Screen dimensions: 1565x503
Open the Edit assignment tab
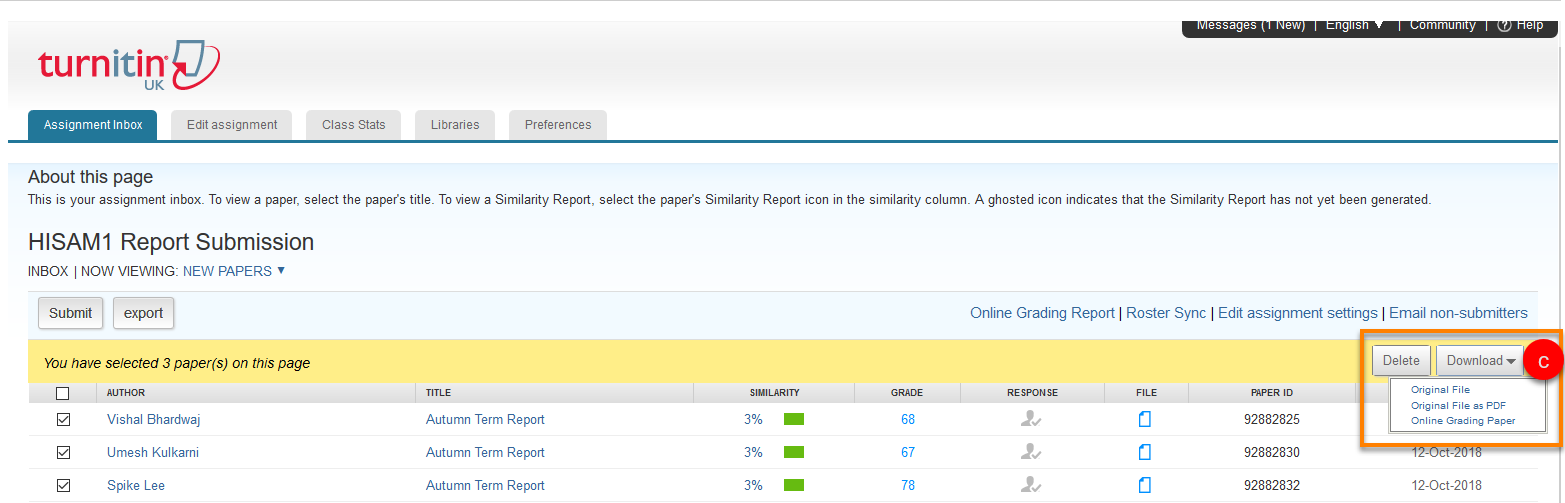(232, 125)
